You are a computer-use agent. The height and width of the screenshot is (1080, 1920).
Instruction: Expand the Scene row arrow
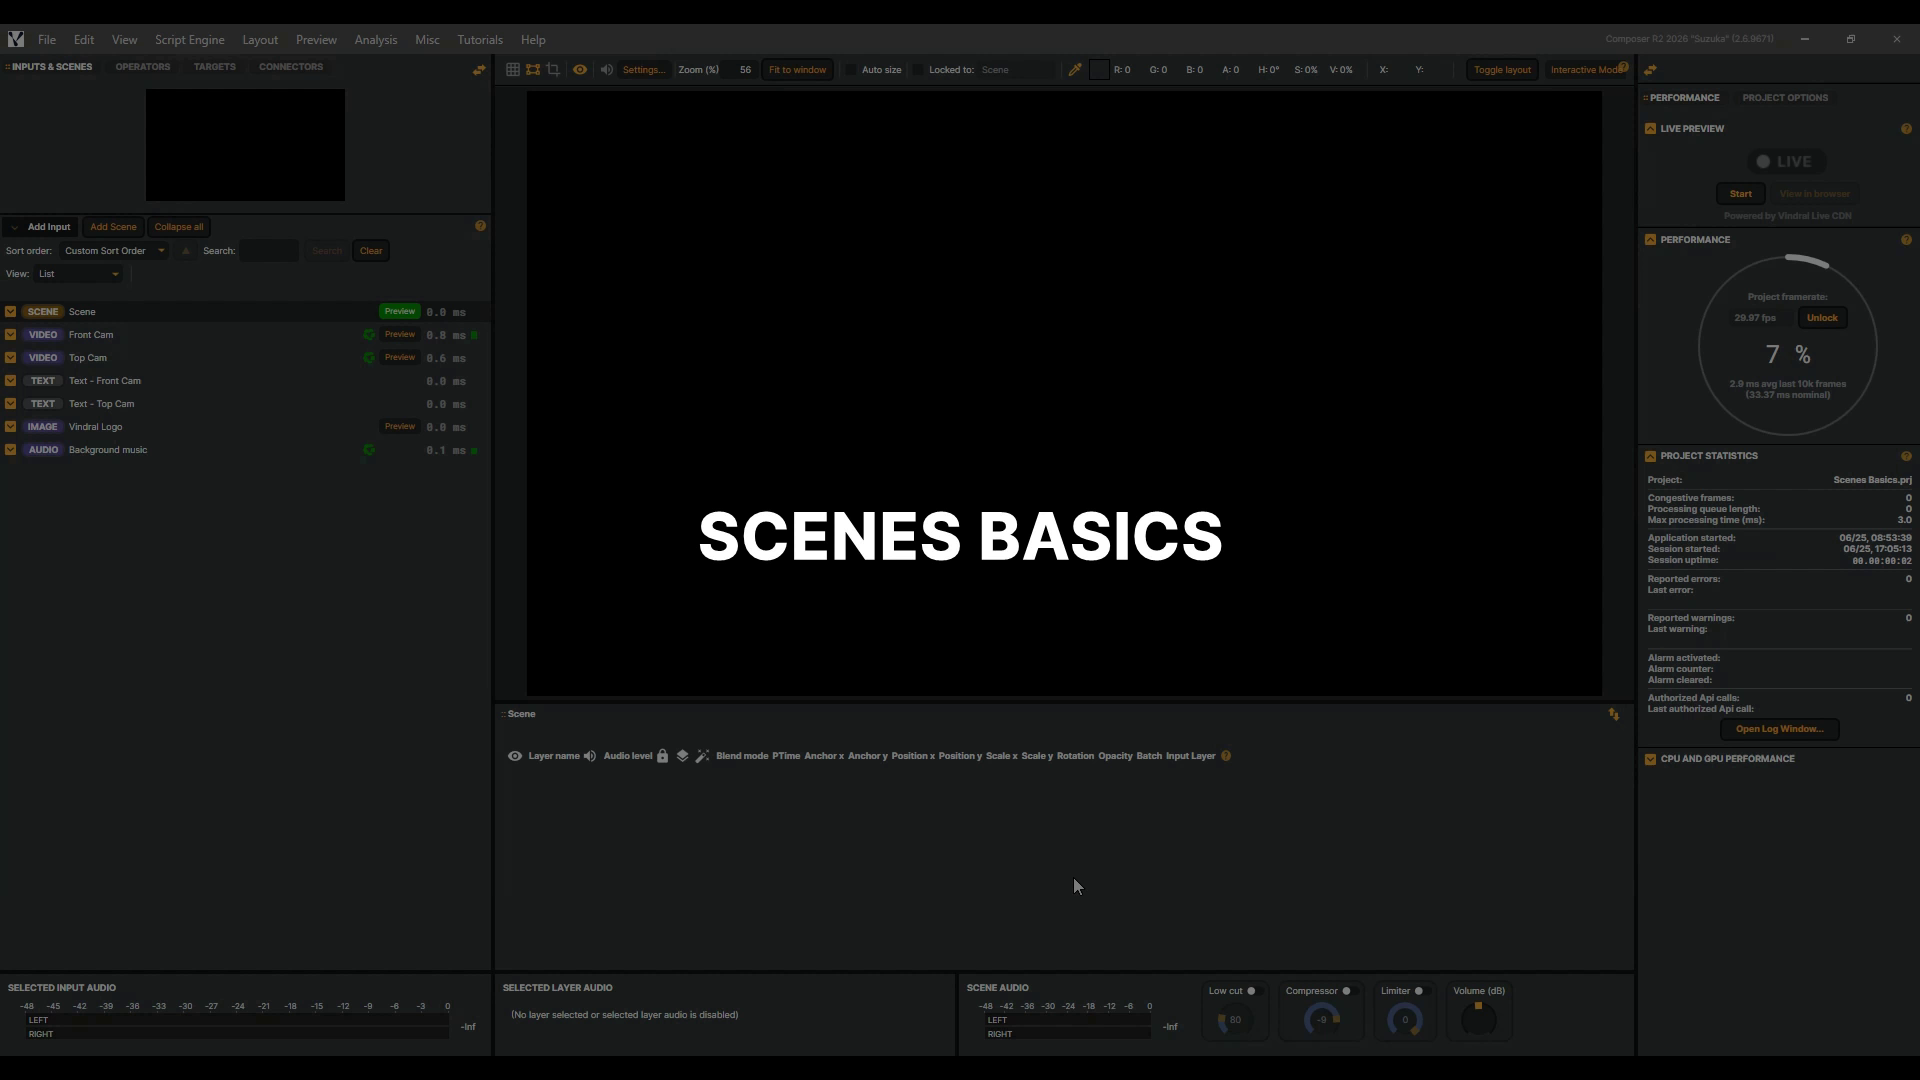point(10,312)
